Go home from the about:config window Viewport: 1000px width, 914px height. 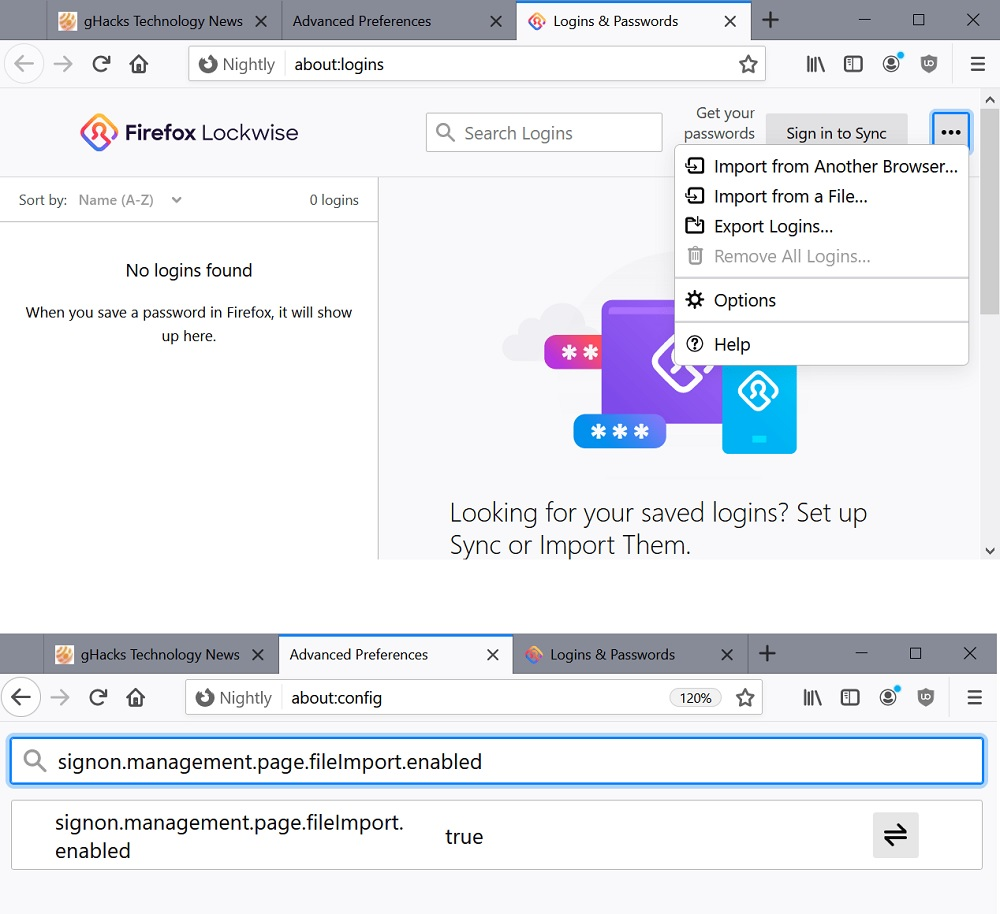(x=135, y=697)
